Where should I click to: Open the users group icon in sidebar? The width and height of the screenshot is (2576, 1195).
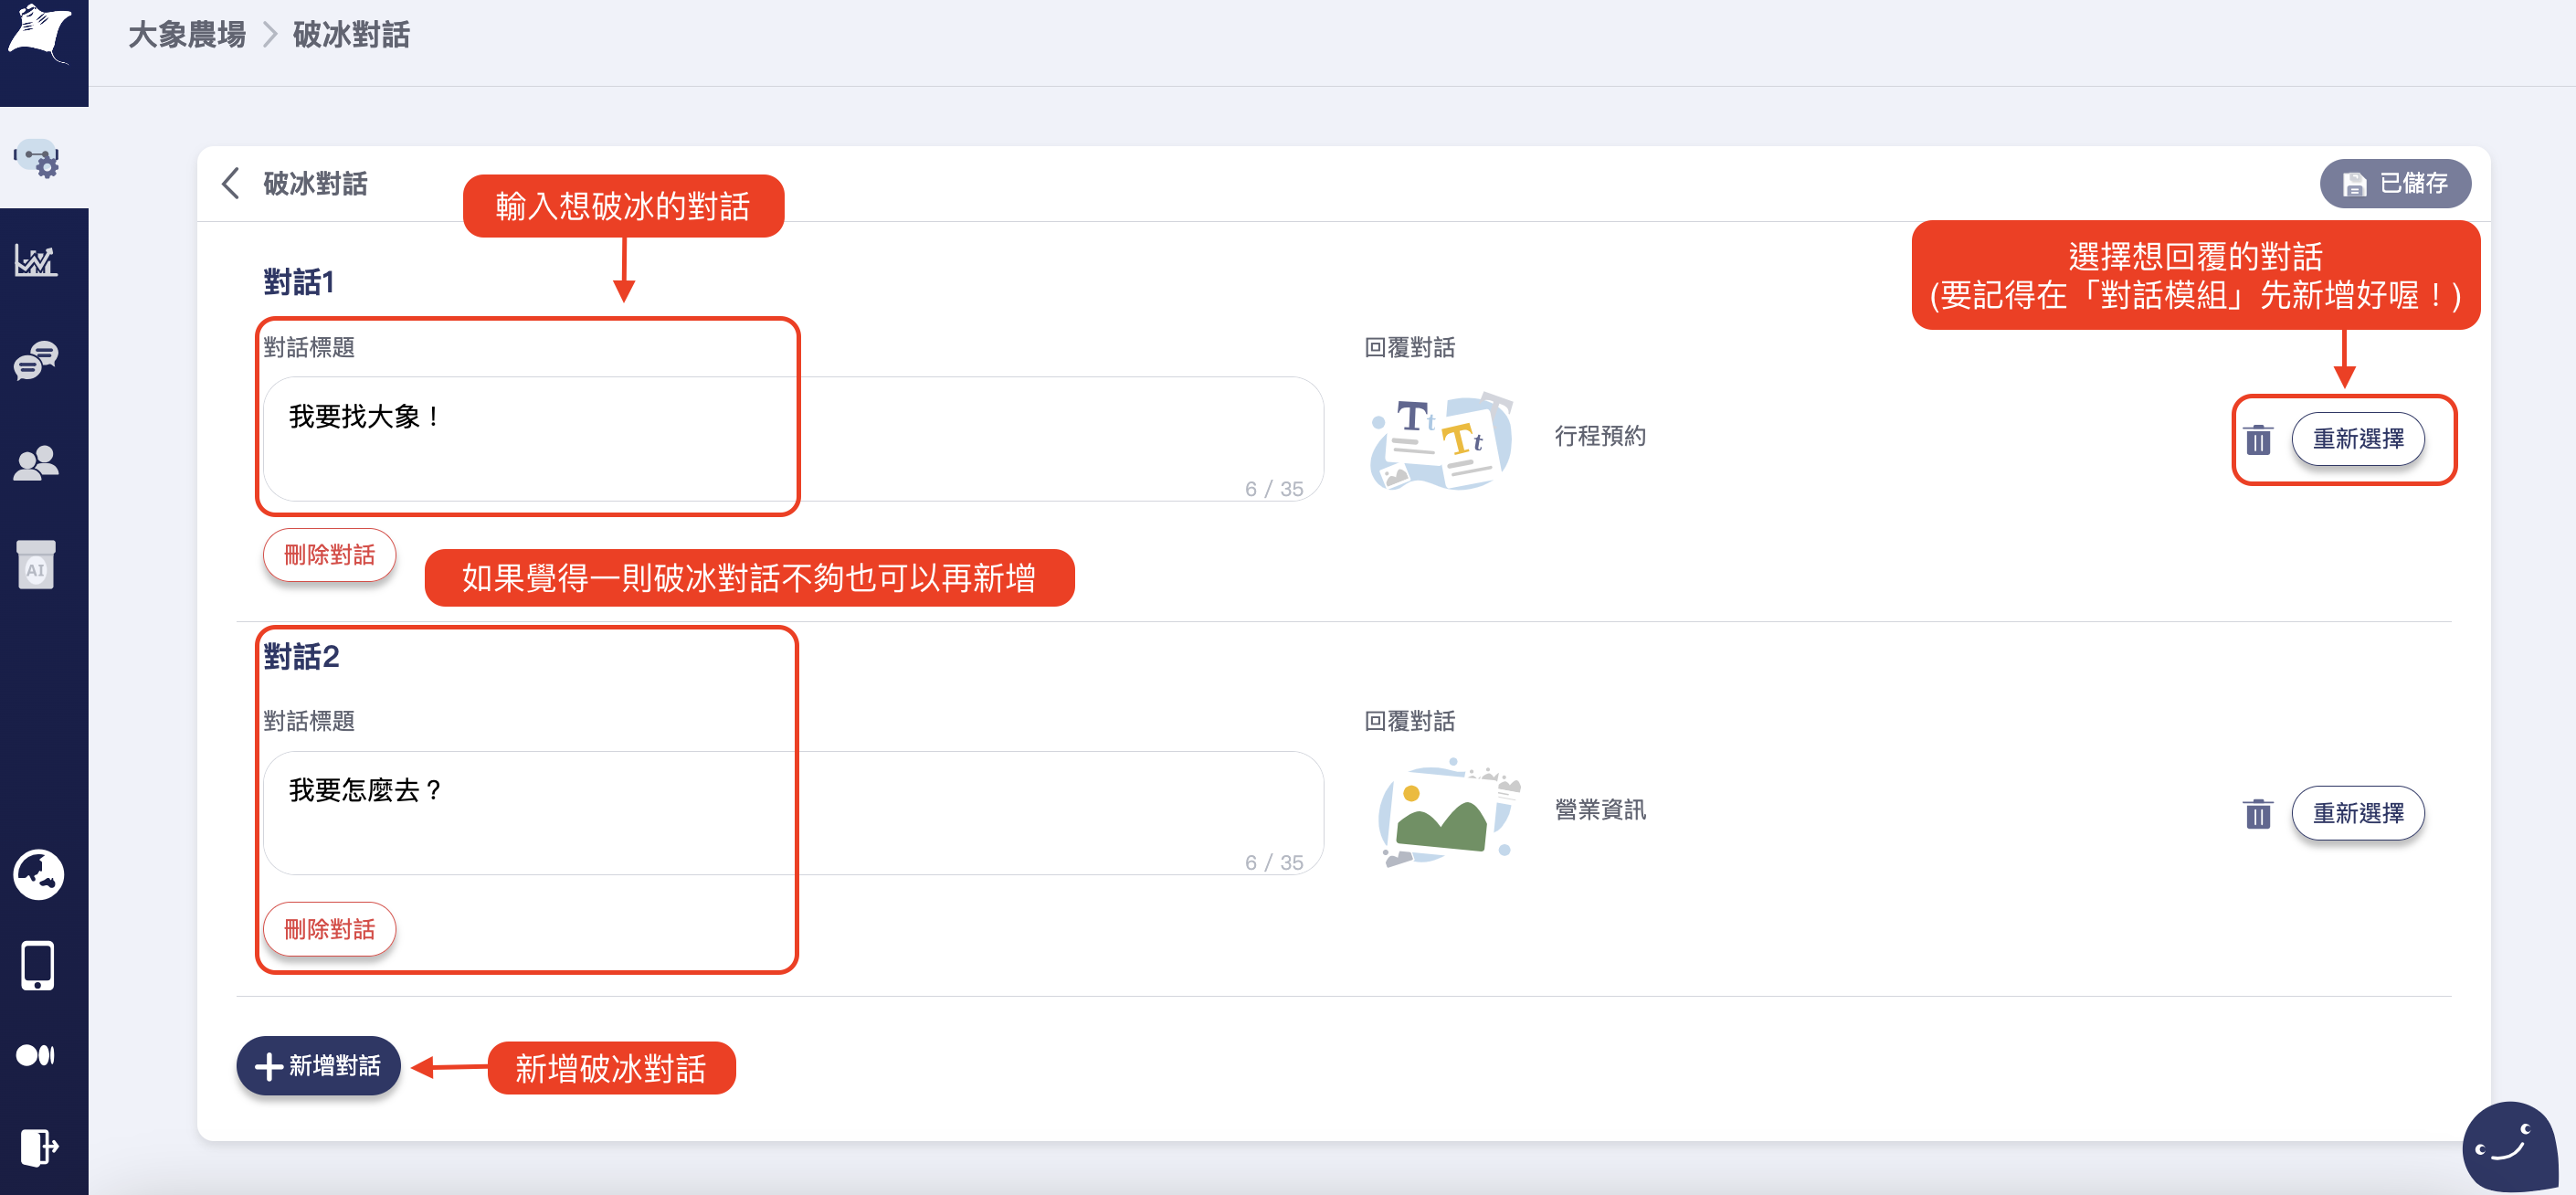tap(37, 463)
